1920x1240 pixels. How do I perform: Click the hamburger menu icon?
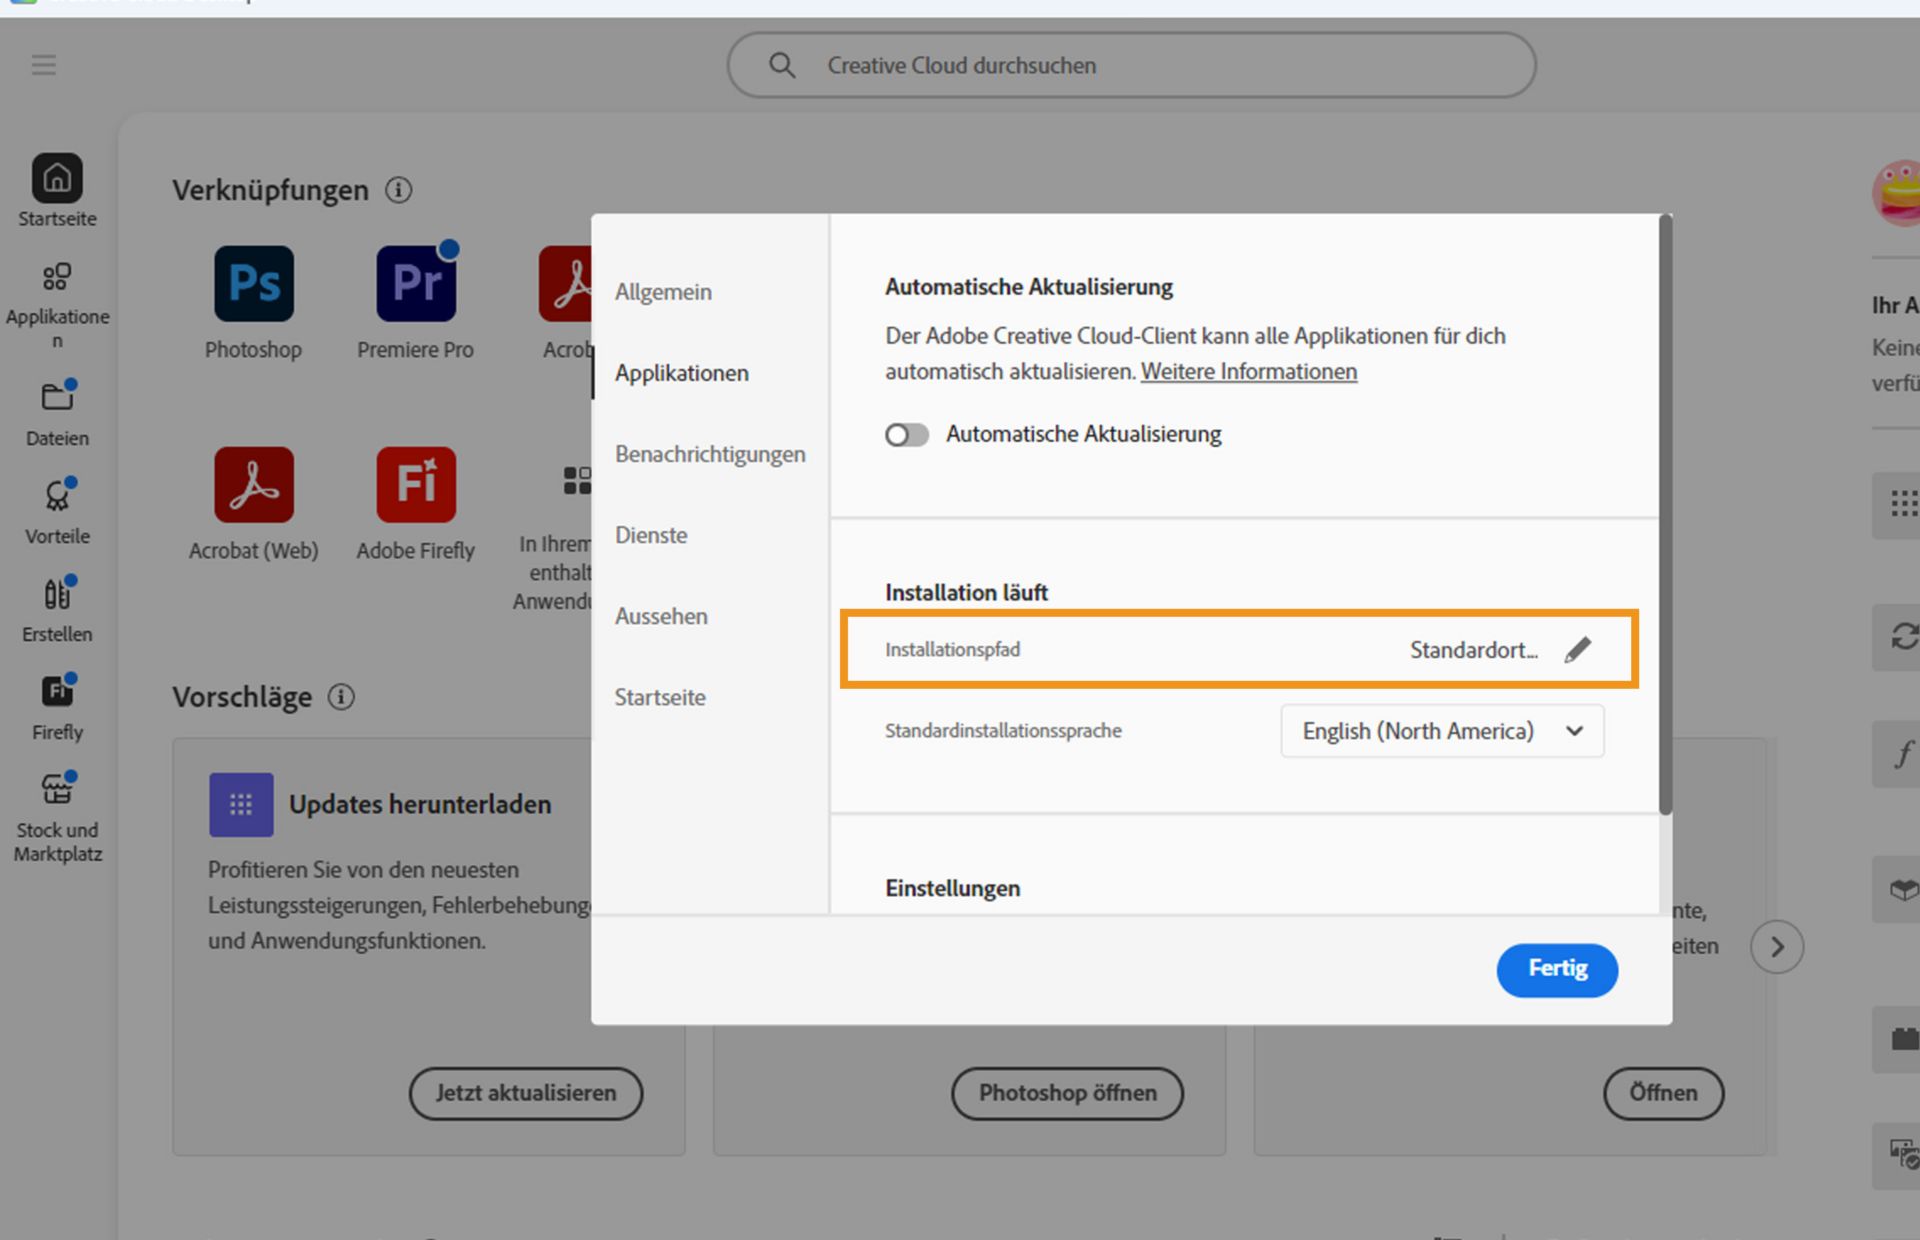coord(43,65)
